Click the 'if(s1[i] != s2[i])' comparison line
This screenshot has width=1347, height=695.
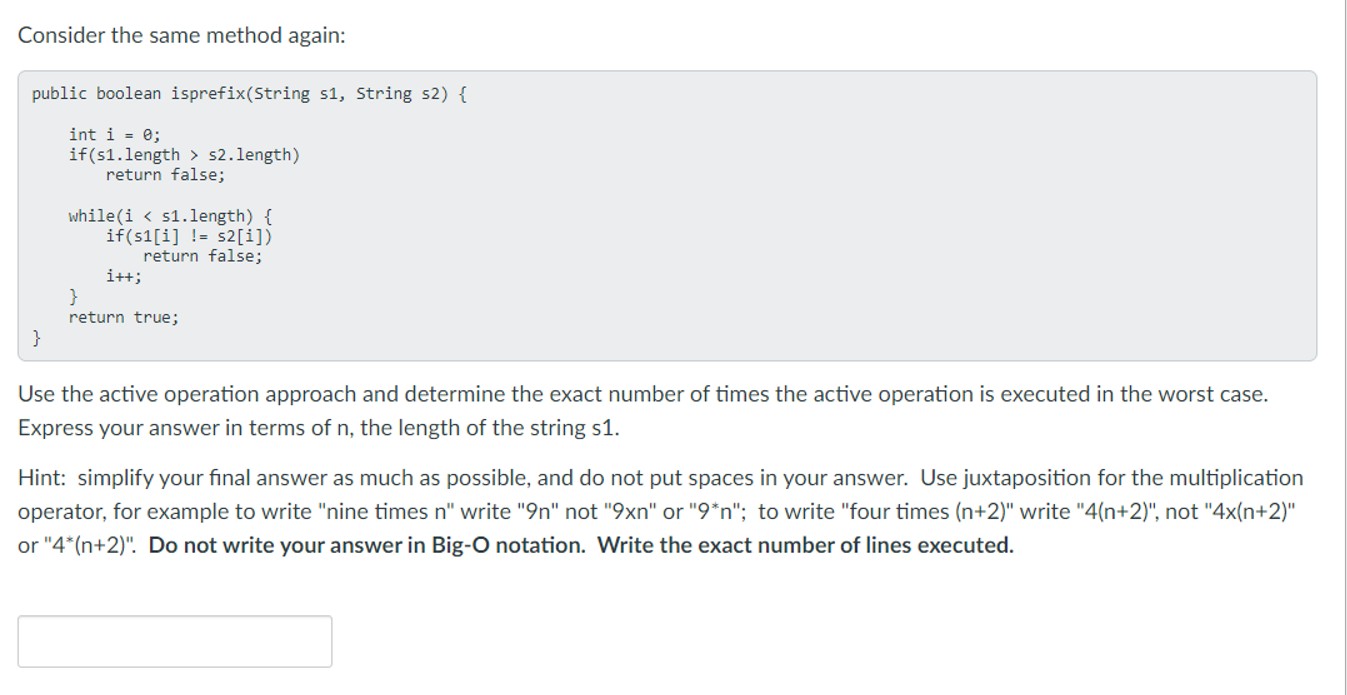click(x=191, y=236)
